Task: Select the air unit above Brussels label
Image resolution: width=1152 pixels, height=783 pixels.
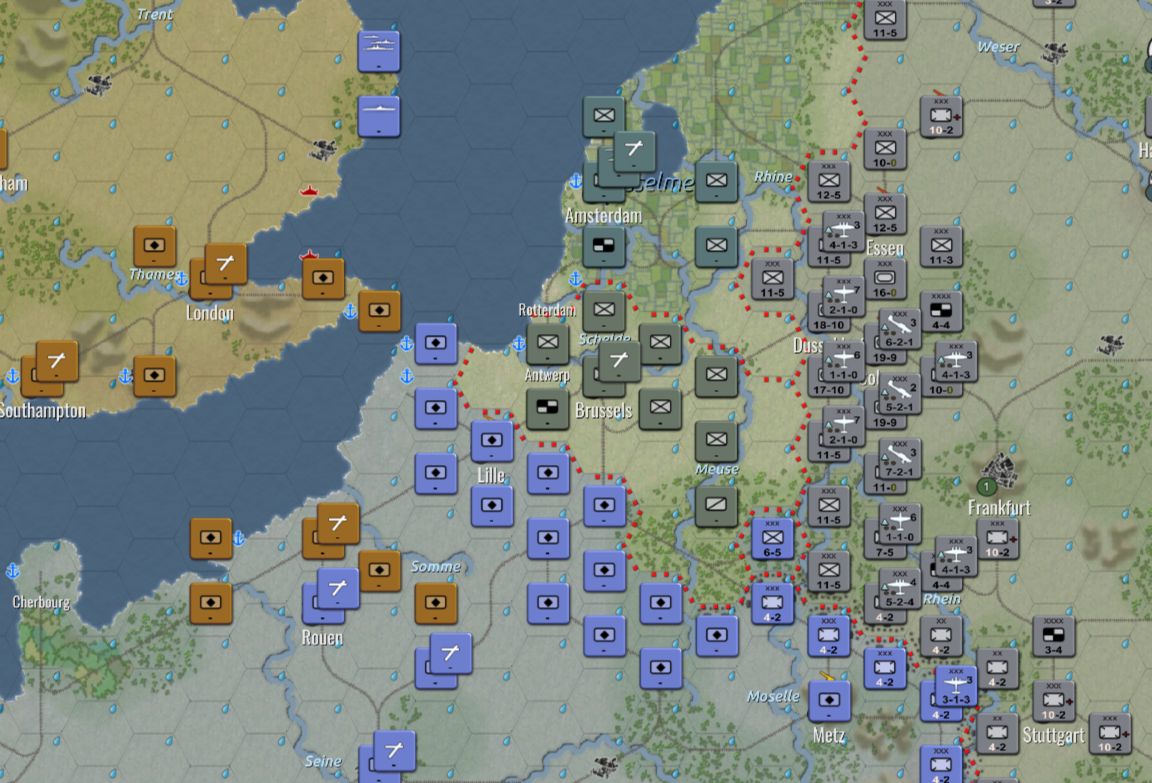Action: [x=619, y=361]
